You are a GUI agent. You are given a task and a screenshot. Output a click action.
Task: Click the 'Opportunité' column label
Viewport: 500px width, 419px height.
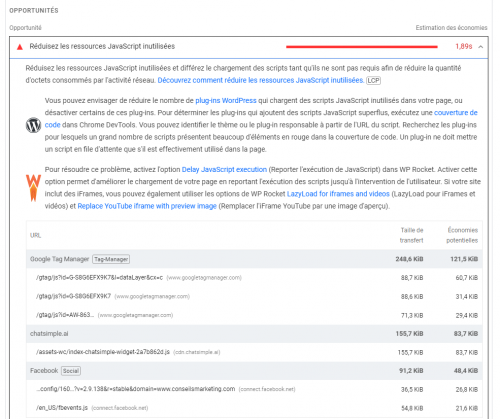point(25,28)
